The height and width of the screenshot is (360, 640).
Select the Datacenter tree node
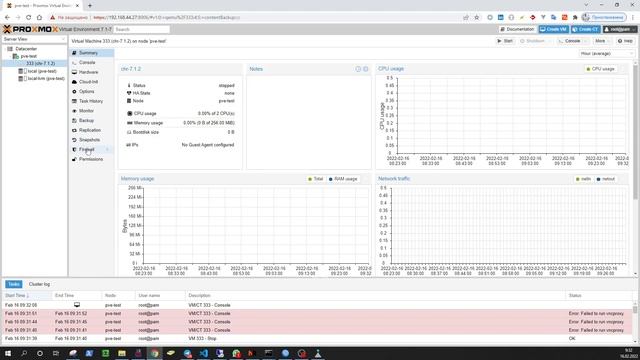(26, 49)
